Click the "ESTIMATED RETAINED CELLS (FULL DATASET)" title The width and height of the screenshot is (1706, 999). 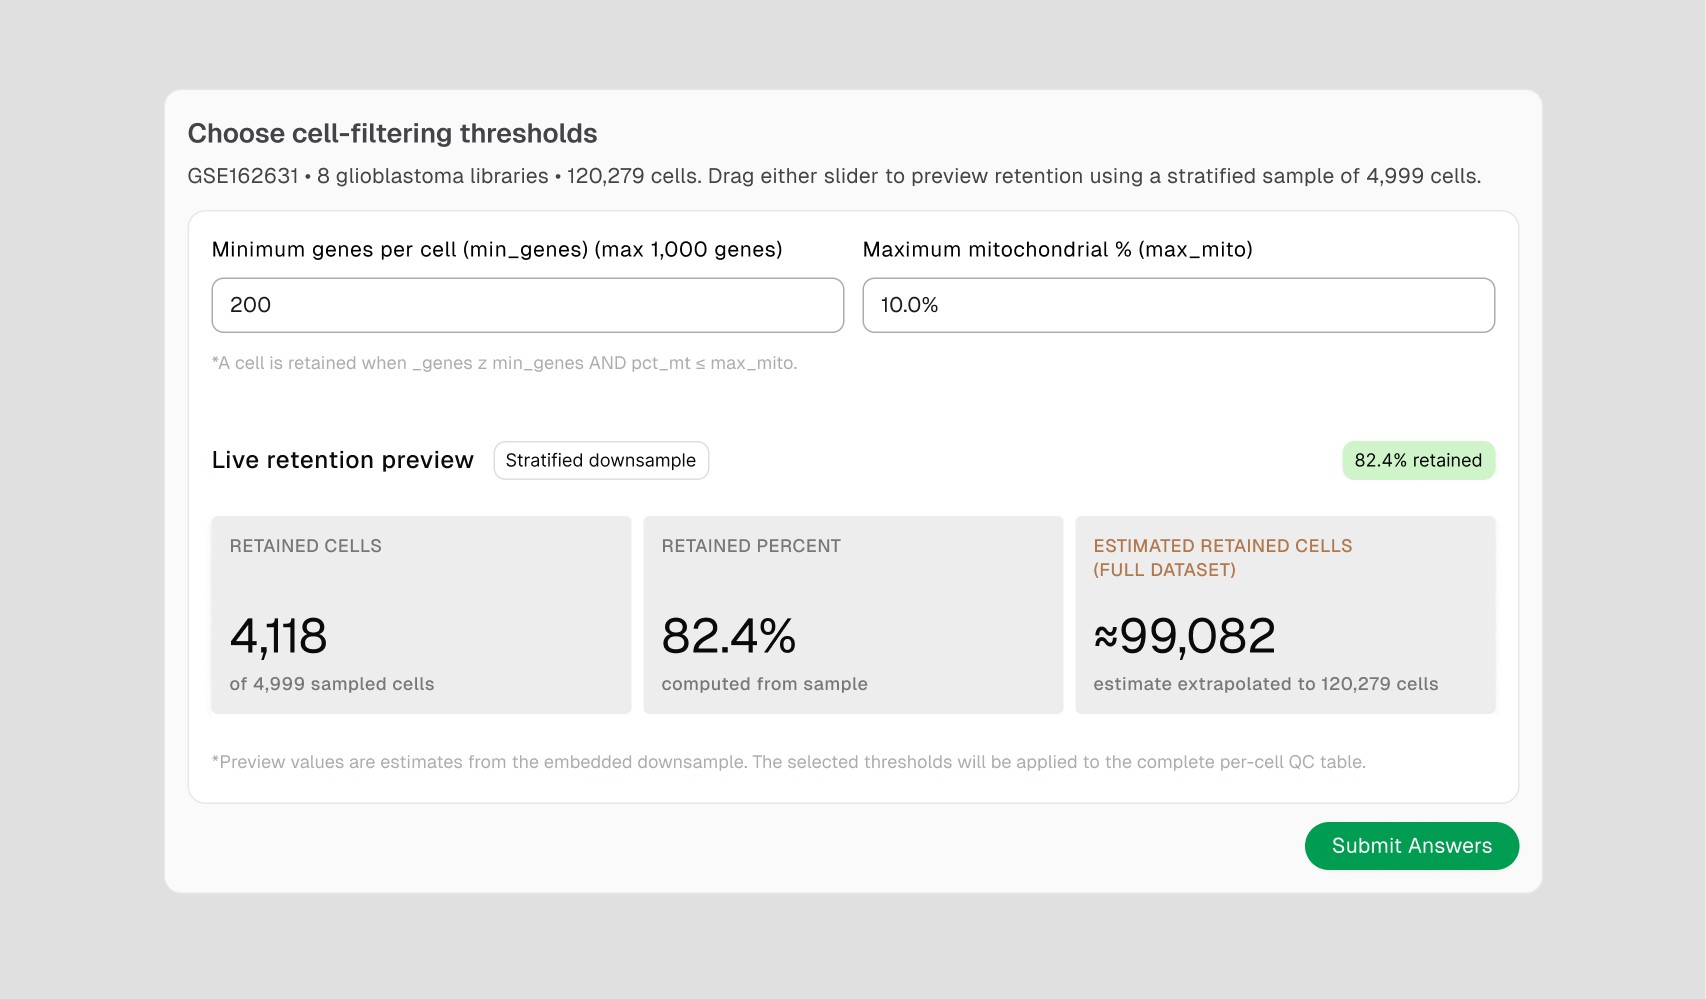[1223, 558]
